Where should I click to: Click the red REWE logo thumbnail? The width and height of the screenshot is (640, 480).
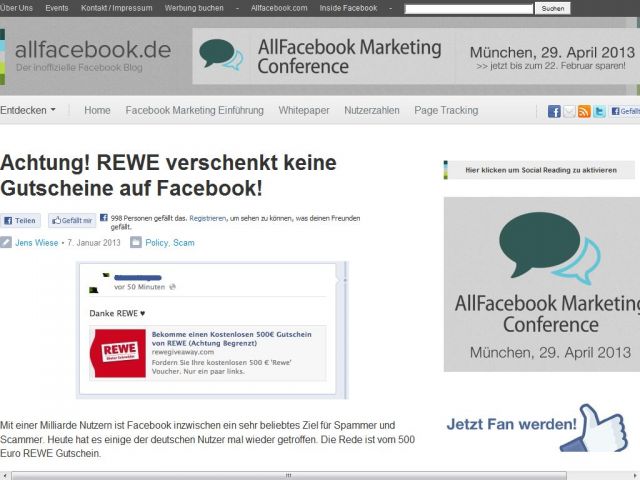point(118,353)
